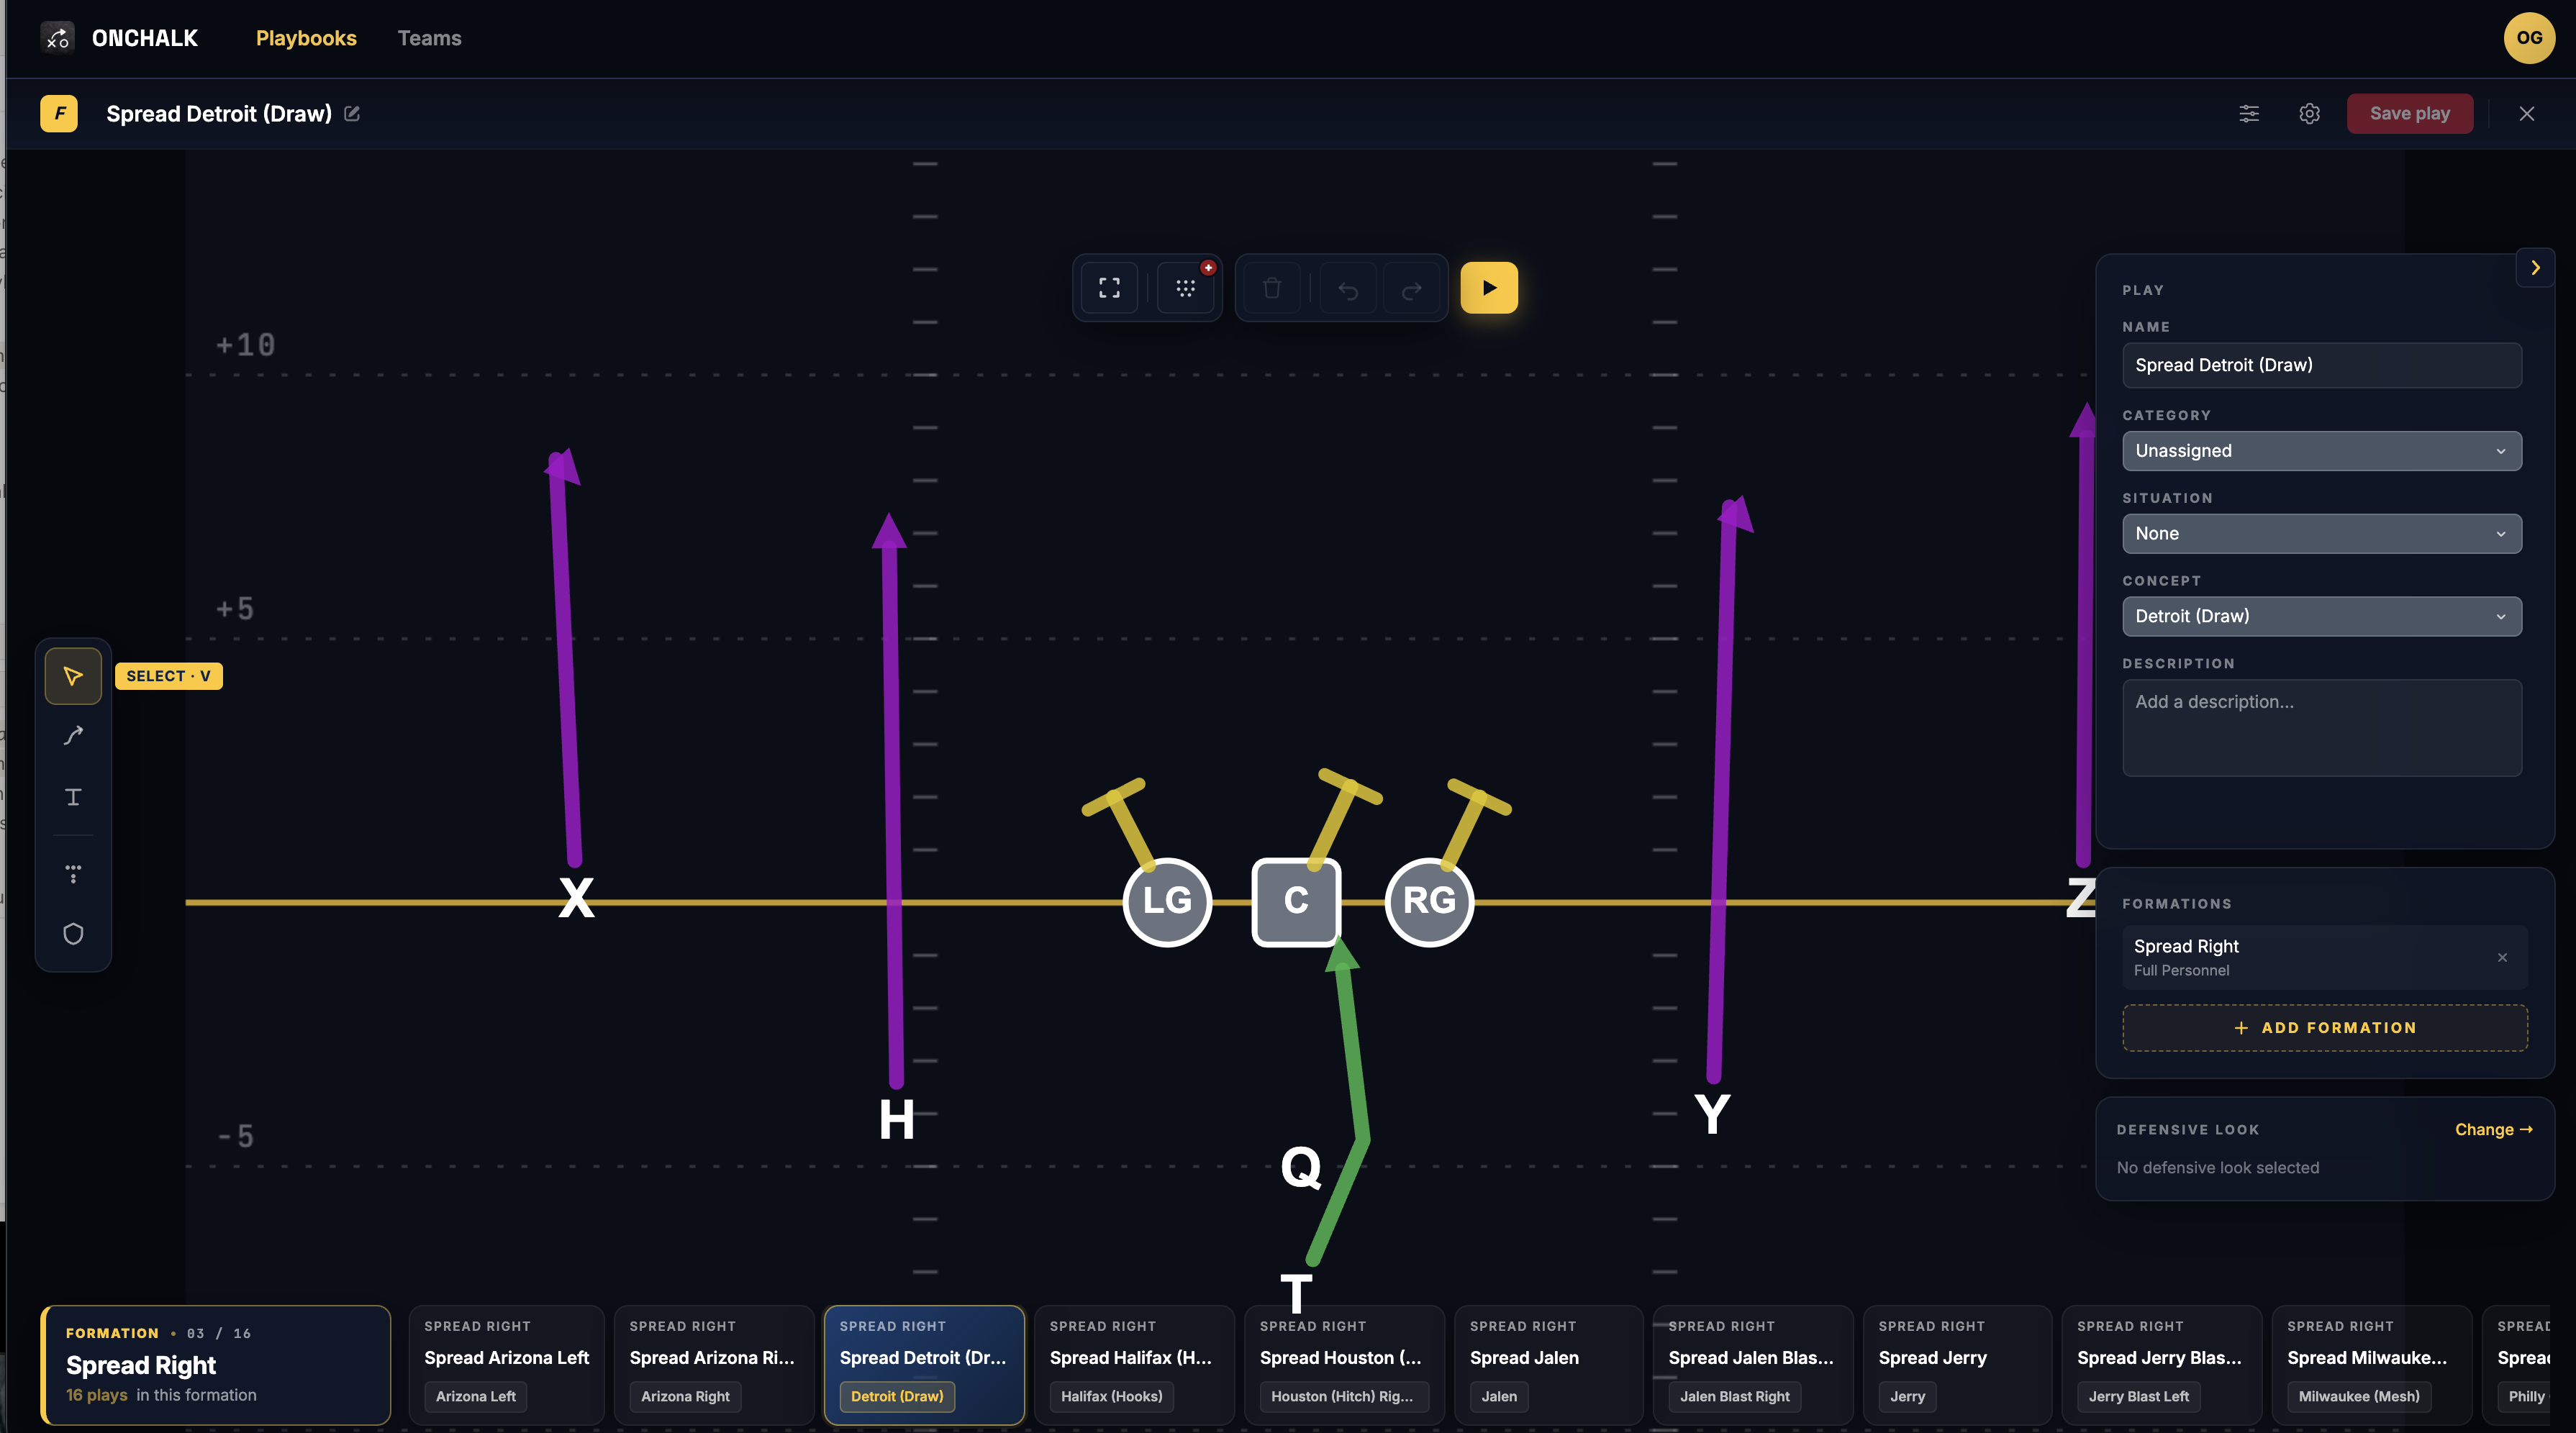
Task: Click the Detroit (Draw) concept tag
Action: pos(897,1396)
